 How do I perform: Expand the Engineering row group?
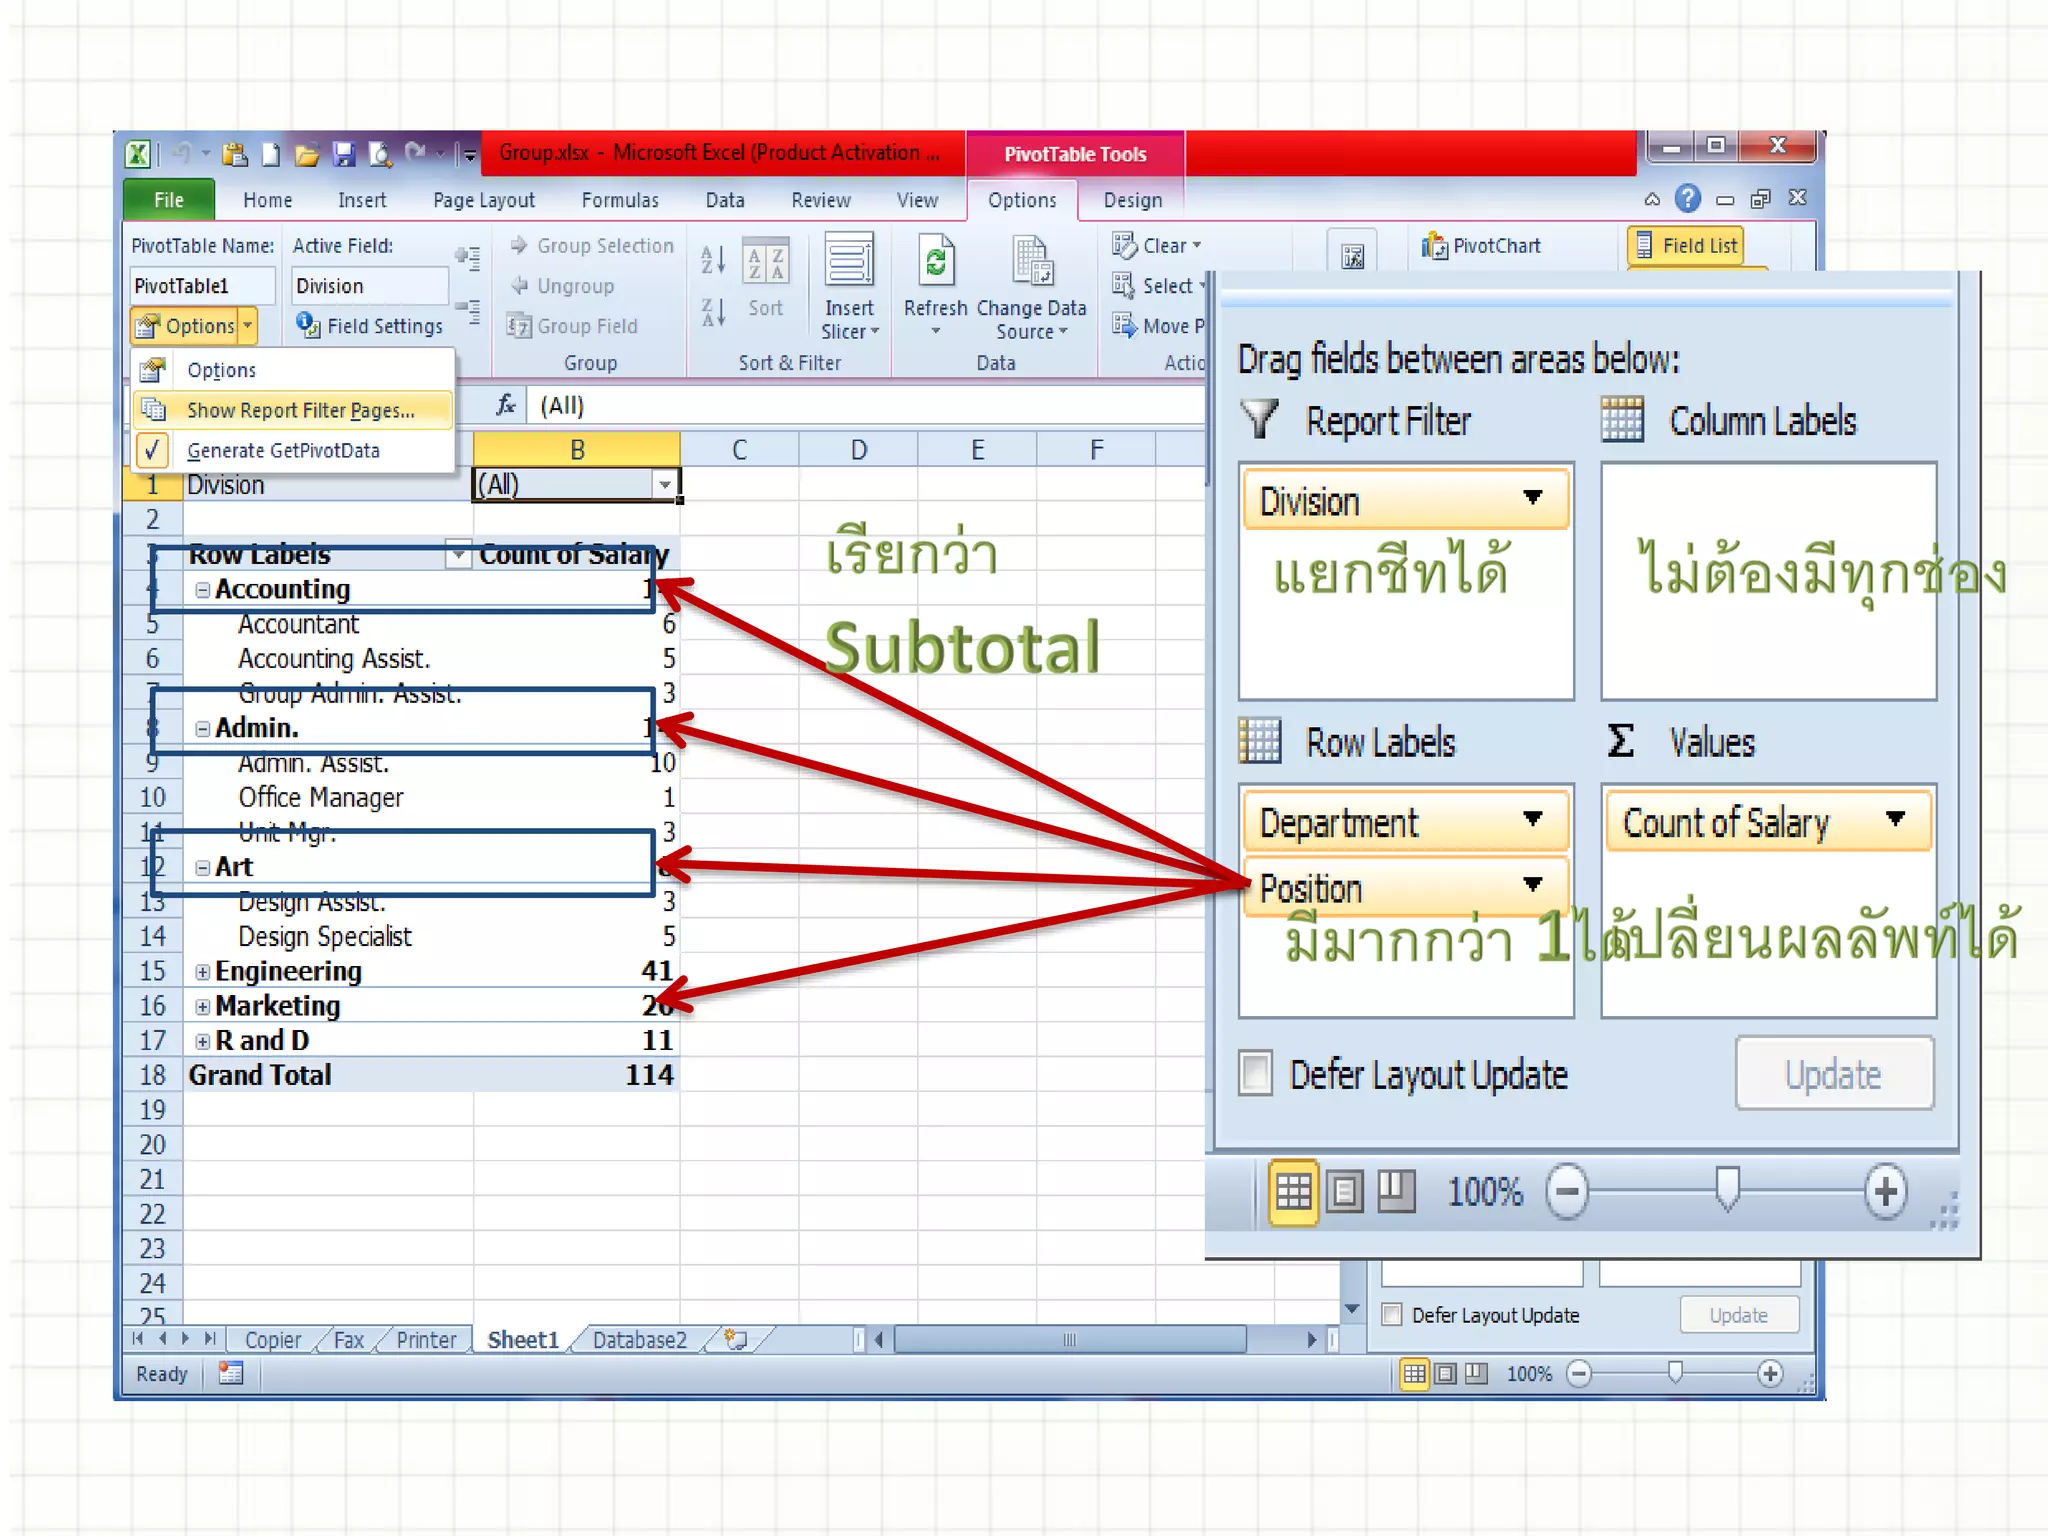pos(203,972)
